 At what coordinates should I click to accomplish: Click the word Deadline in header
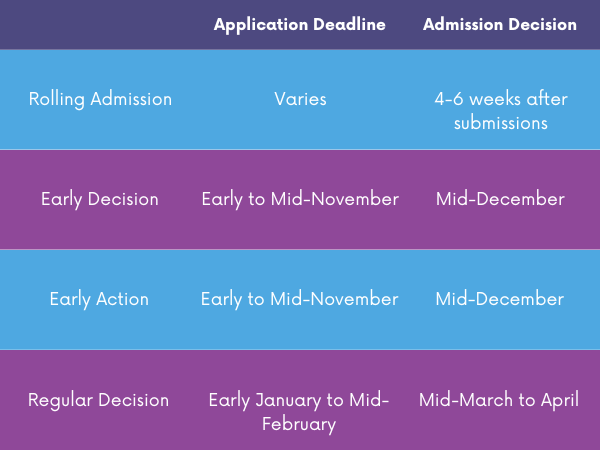[349, 24]
